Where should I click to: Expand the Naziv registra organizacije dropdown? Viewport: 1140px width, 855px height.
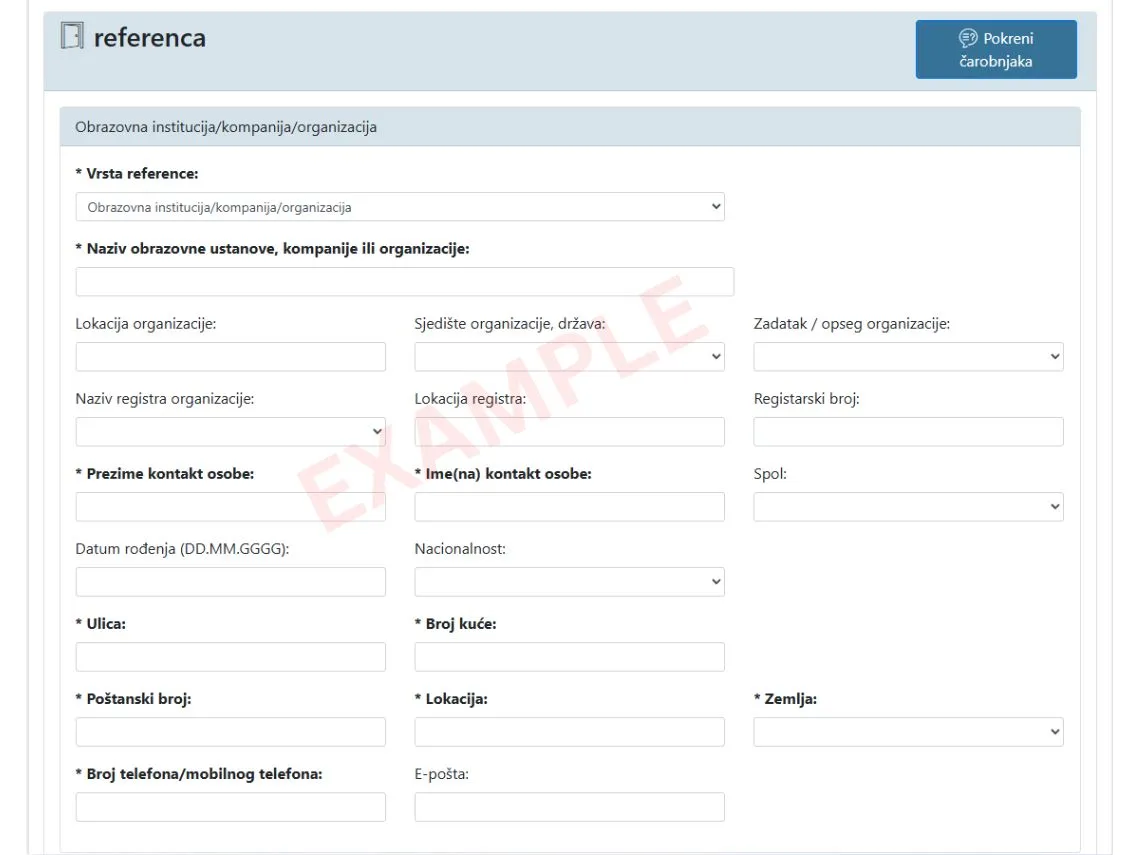click(x=230, y=432)
